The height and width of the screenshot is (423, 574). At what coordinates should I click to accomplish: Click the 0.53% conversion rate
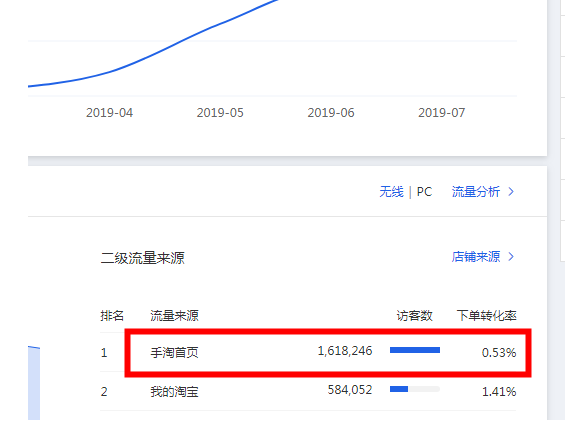point(499,353)
